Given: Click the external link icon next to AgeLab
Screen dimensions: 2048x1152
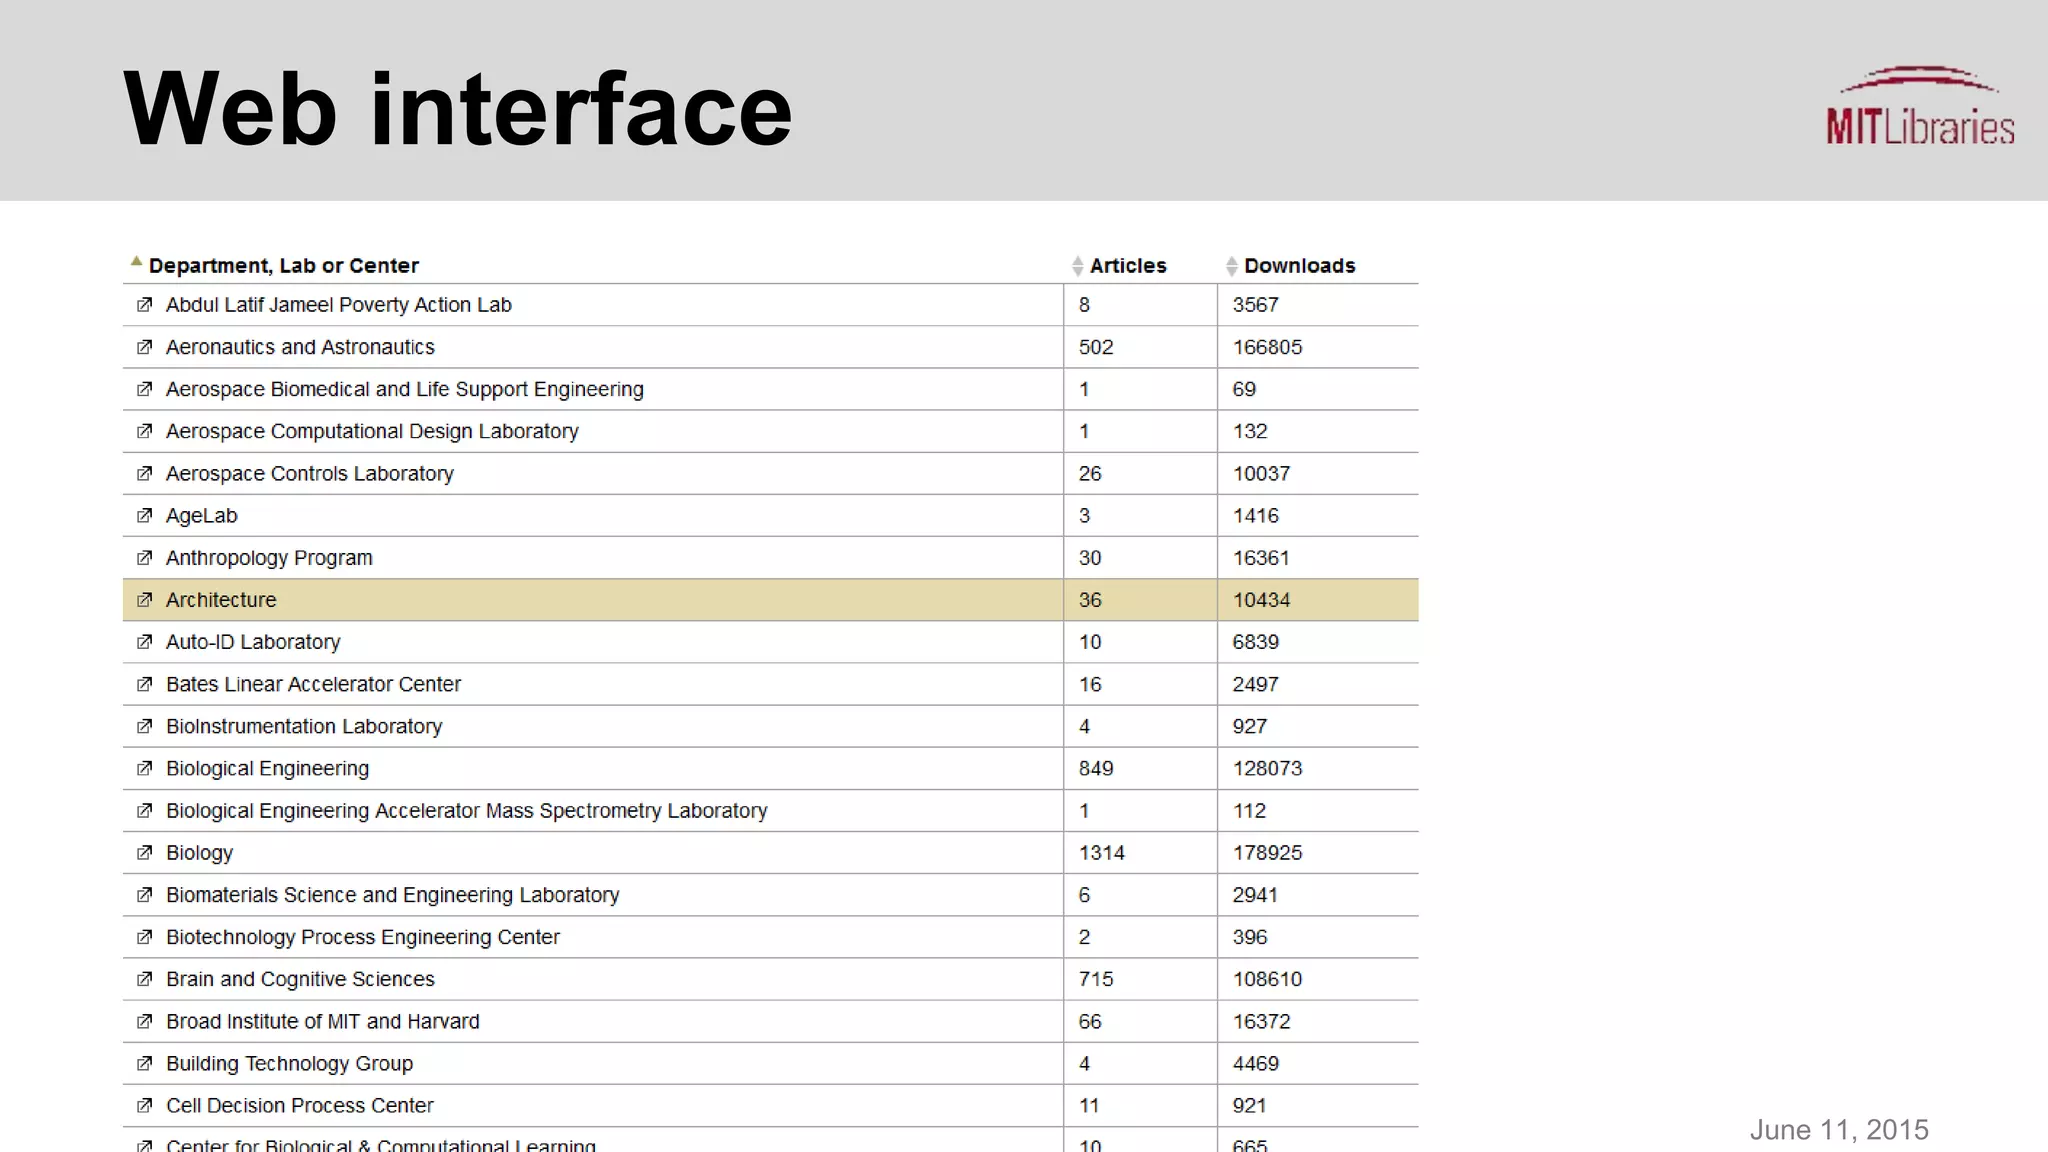Looking at the screenshot, I should coord(145,516).
